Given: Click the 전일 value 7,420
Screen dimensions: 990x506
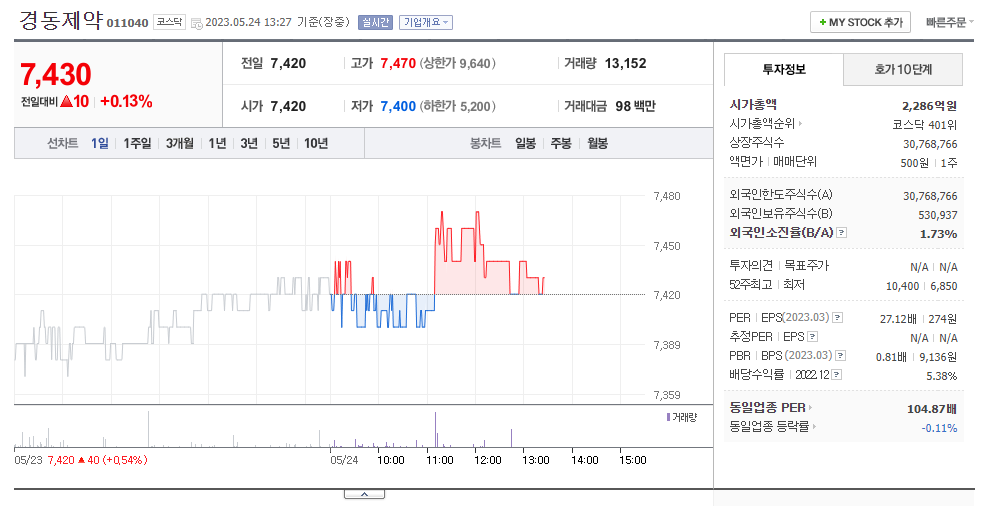Looking at the screenshot, I should [x=288, y=63].
